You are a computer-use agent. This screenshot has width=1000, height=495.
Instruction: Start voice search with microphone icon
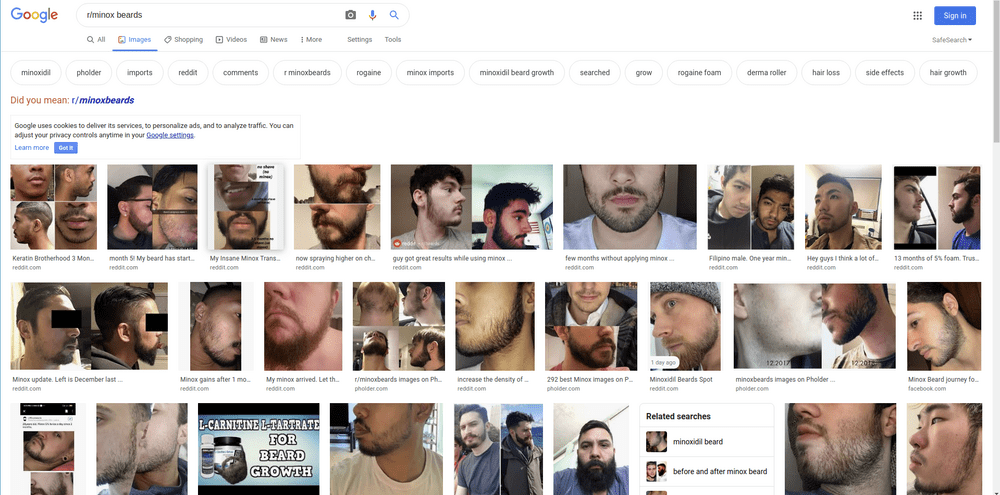coord(372,15)
